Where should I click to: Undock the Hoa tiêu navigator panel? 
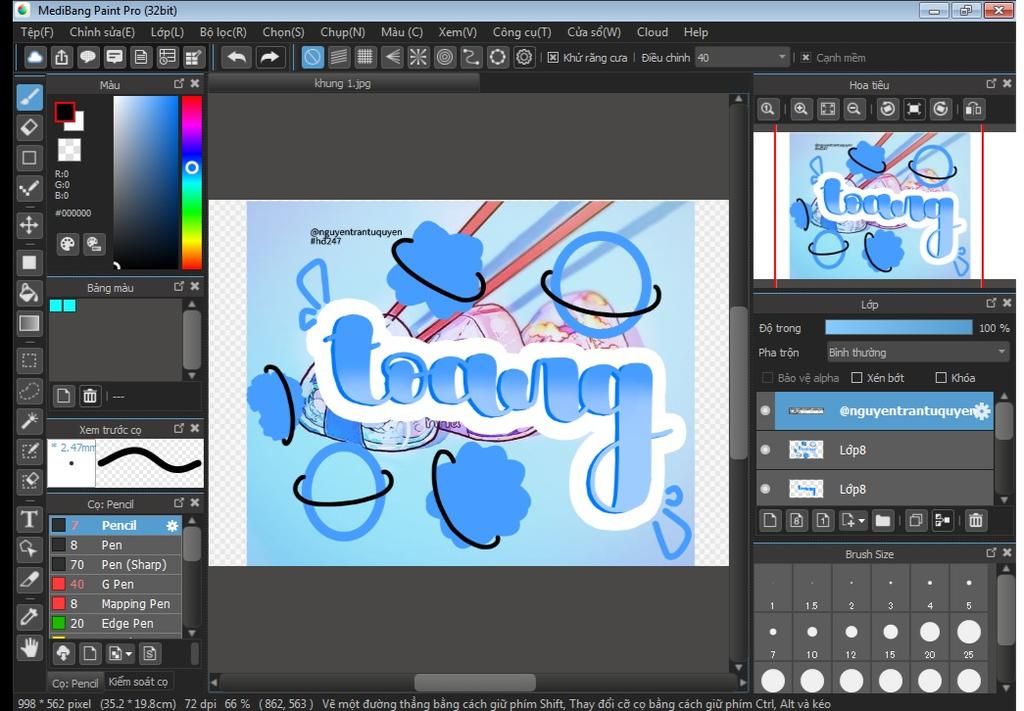(x=991, y=84)
